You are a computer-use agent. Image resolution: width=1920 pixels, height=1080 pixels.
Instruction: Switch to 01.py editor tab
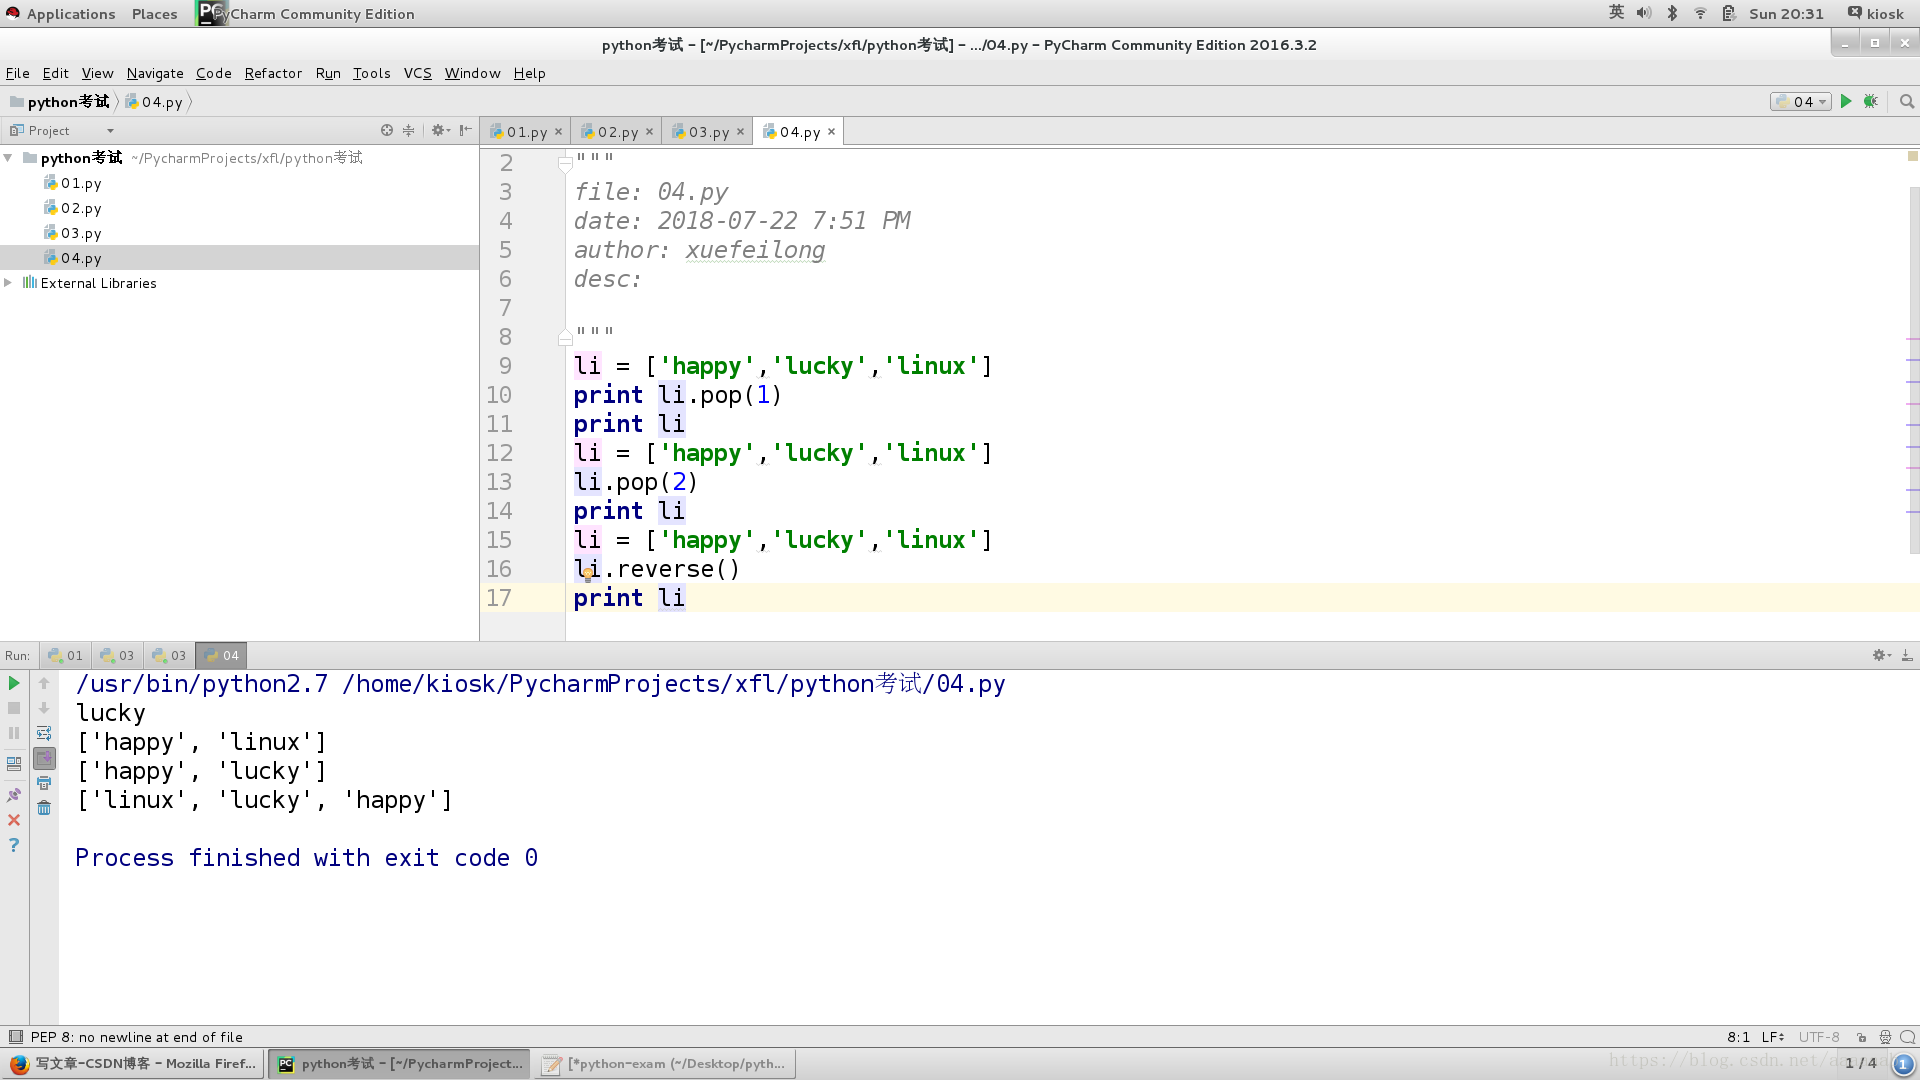[x=526, y=132]
